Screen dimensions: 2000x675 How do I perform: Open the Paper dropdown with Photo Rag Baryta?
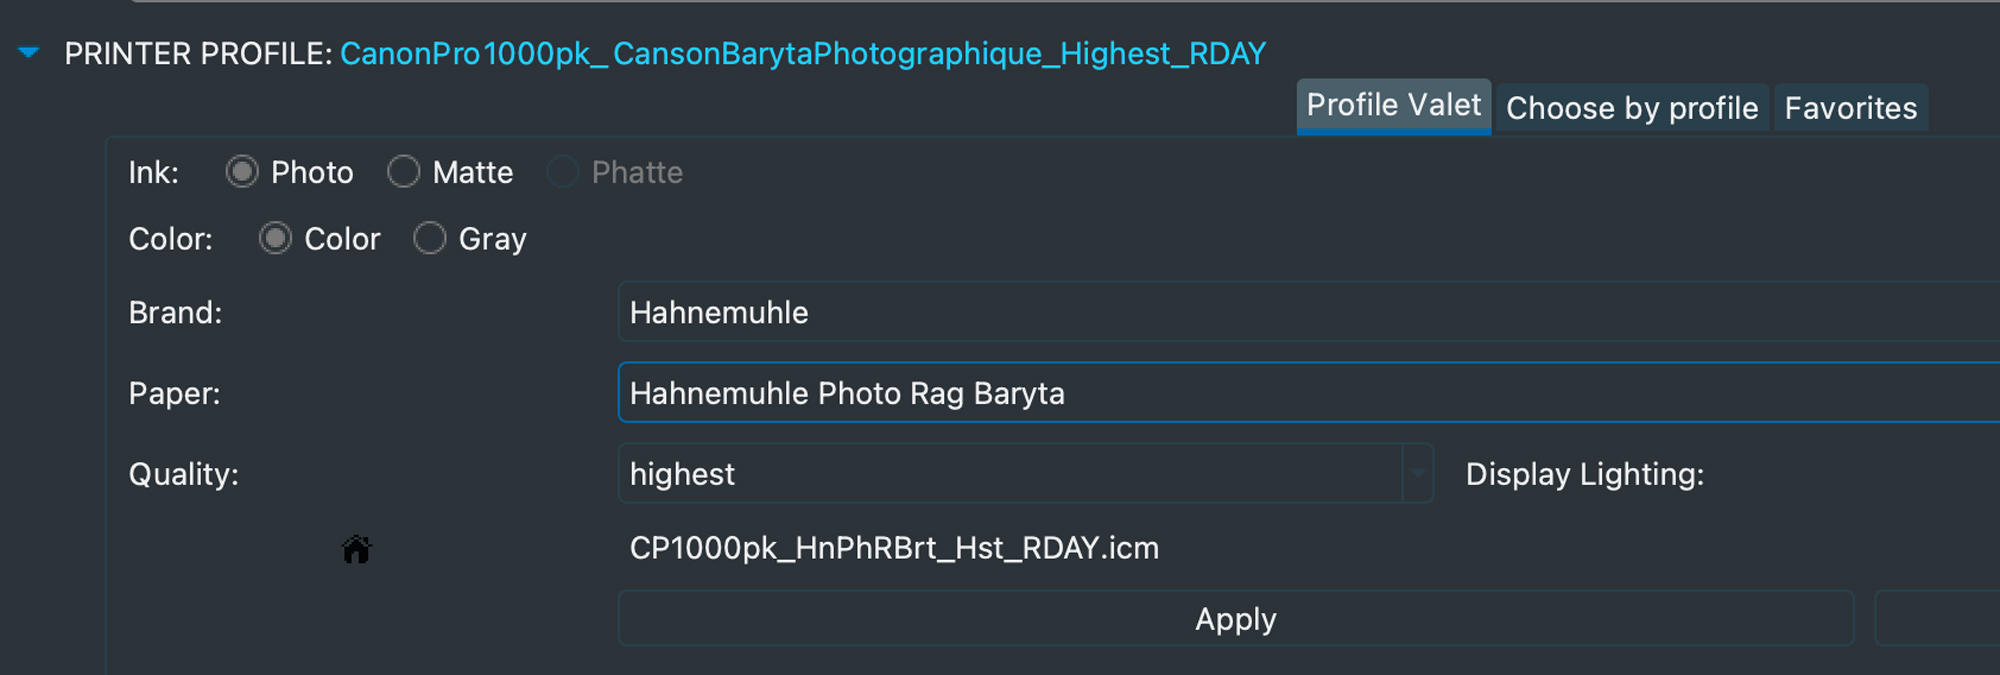pyautogui.click(x=1300, y=393)
